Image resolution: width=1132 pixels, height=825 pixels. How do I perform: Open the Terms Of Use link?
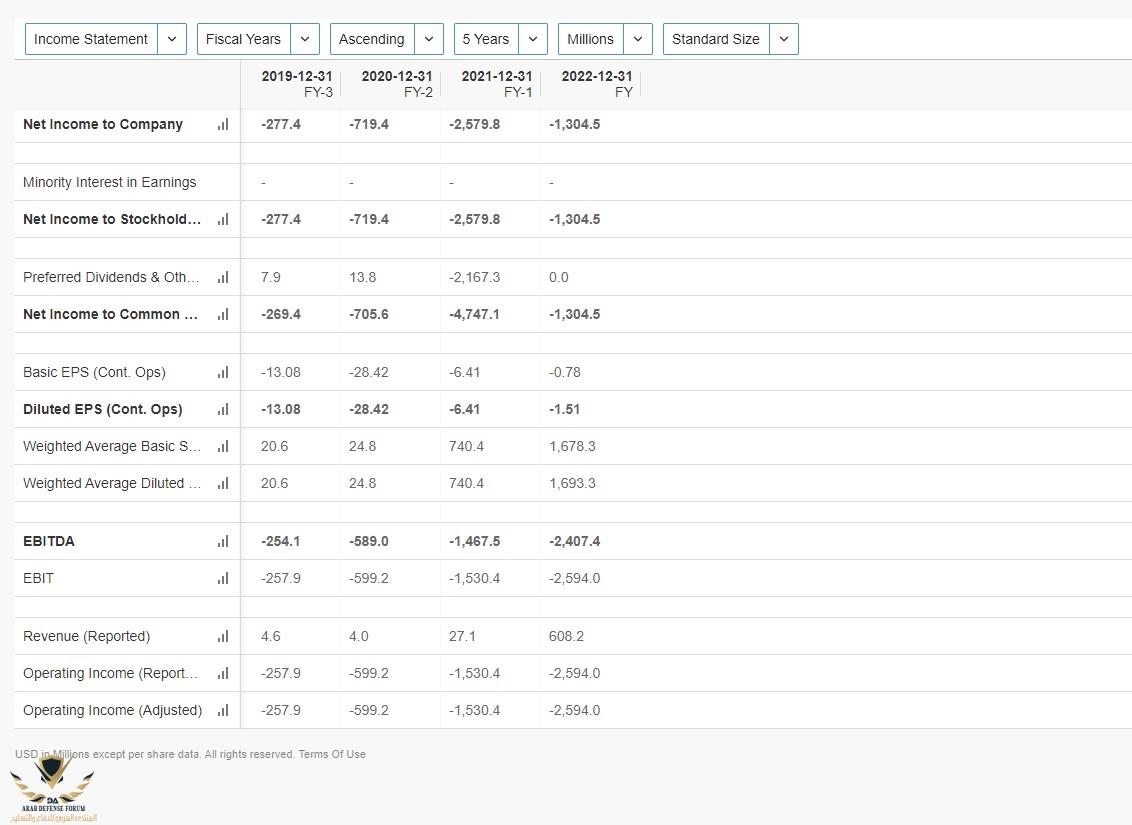334,754
